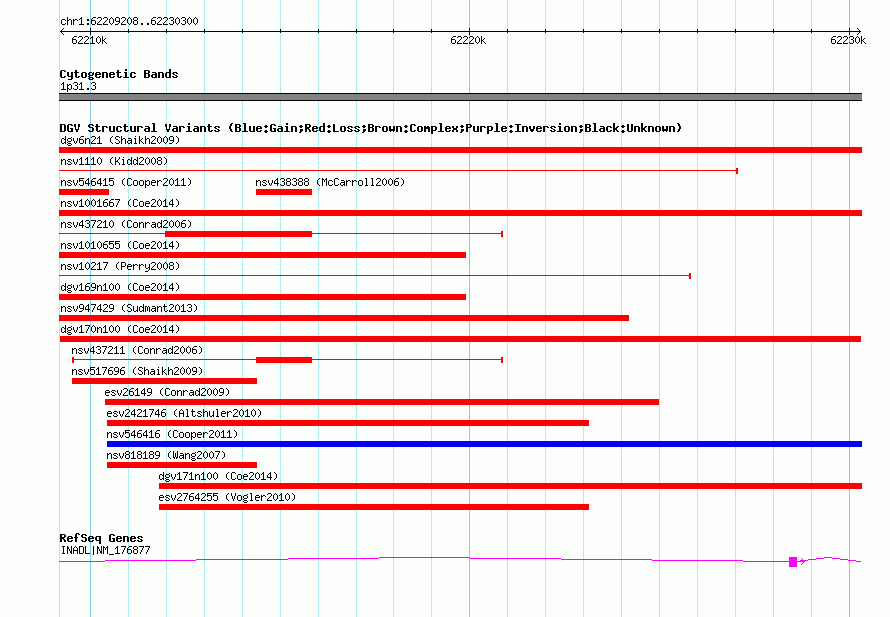The height and width of the screenshot is (617, 890).
Task: Click the gray 1p31.3 cytogenetic band
Action: [460, 97]
